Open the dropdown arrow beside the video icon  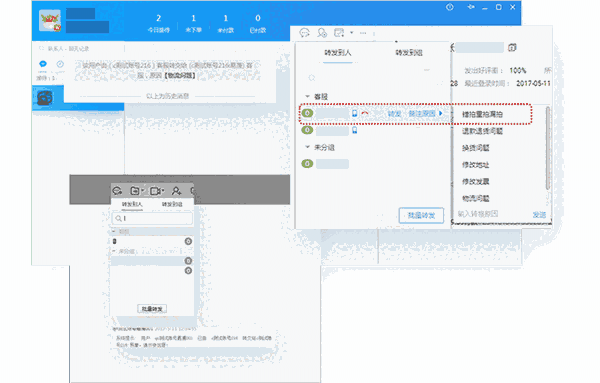(163, 190)
